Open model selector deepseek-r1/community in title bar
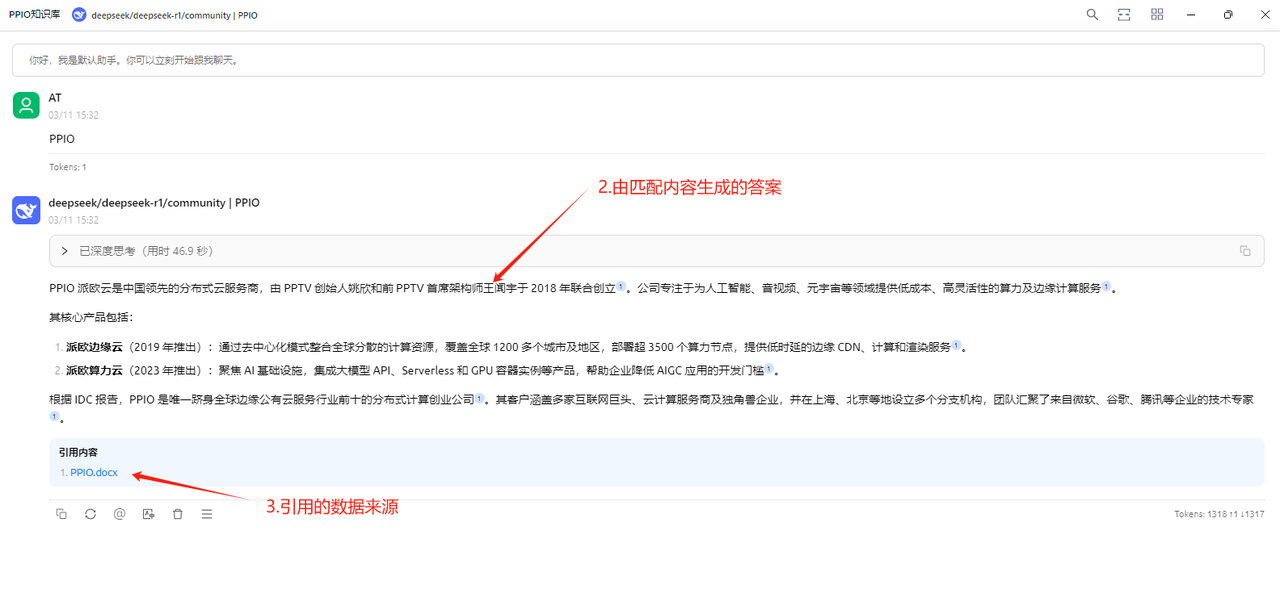The width and height of the screenshot is (1280, 606). point(174,15)
